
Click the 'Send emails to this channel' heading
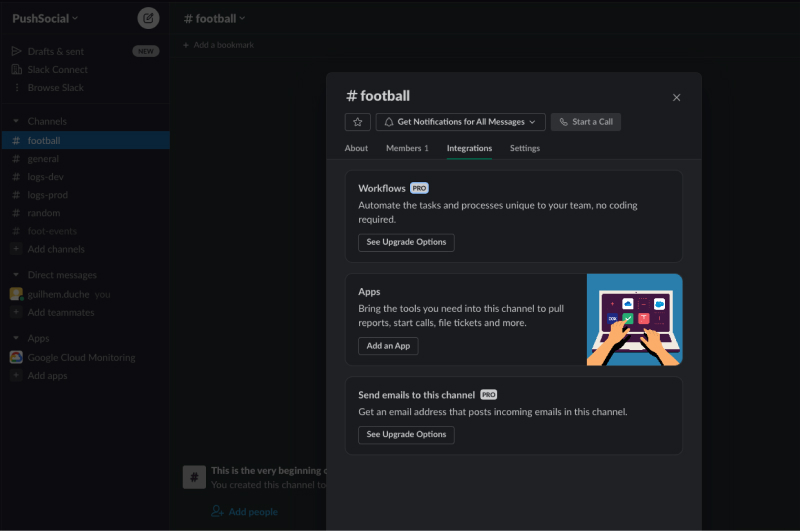[416, 395]
